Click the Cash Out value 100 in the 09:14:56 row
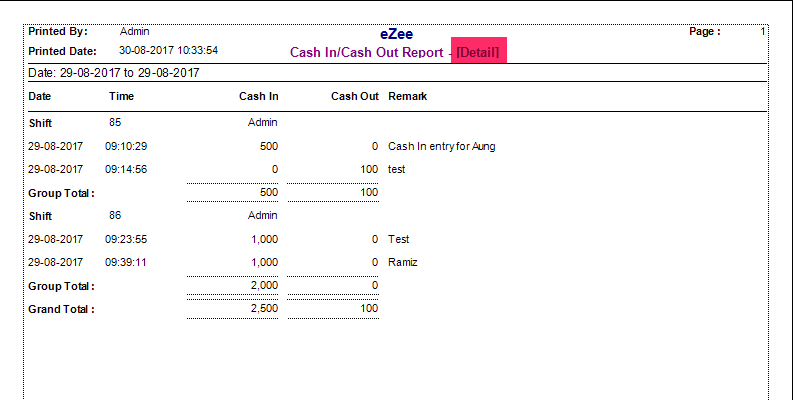793x400 pixels. [x=369, y=169]
